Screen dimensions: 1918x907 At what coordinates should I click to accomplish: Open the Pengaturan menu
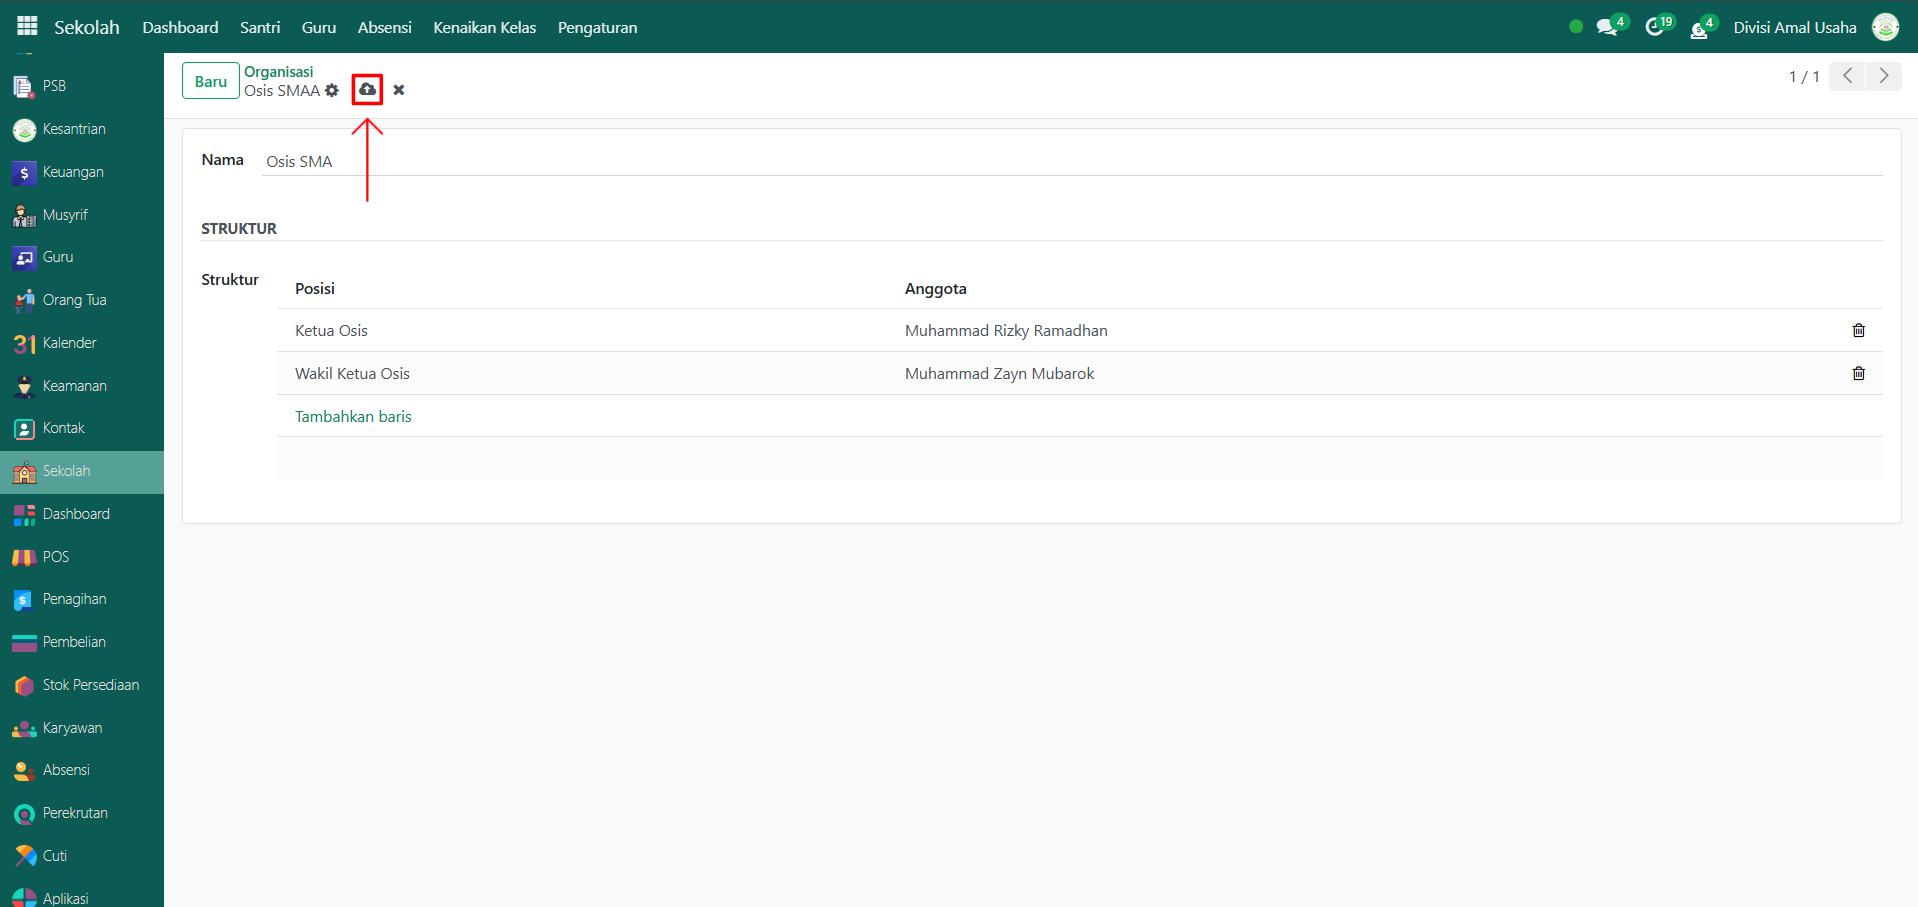[597, 27]
